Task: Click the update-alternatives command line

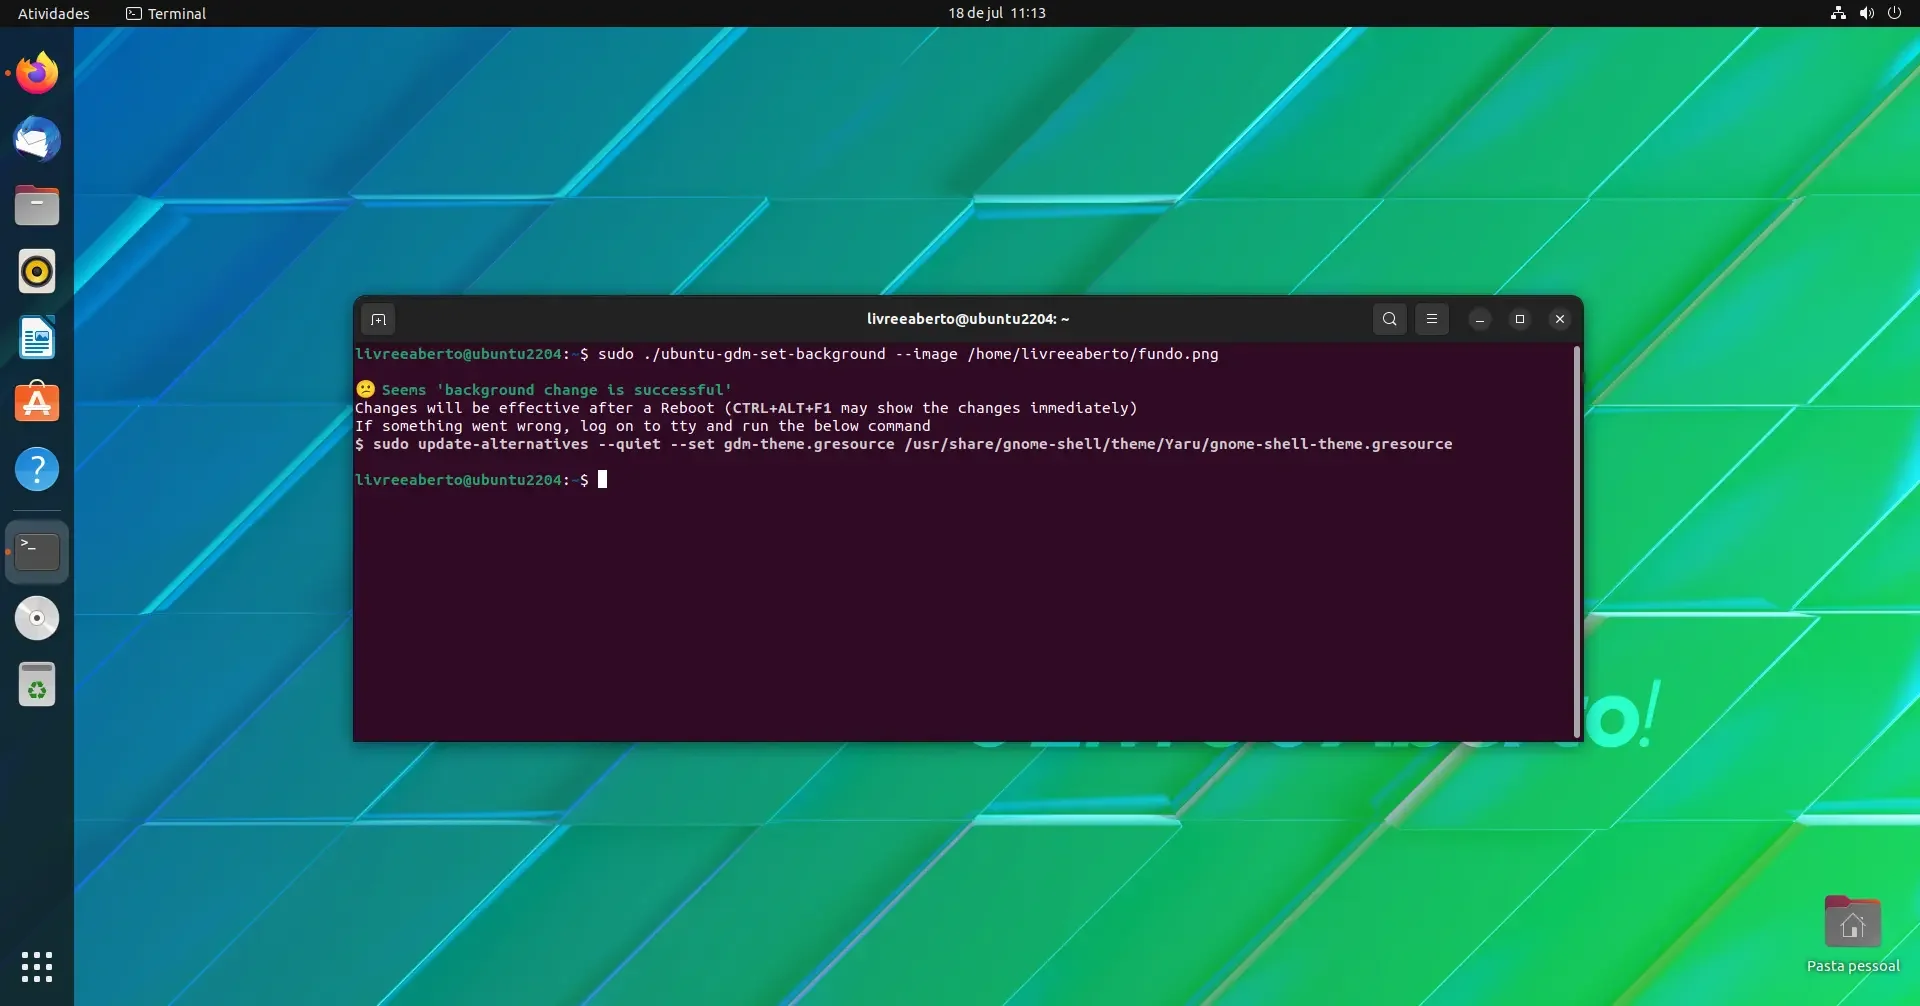Action: coord(903,444)
